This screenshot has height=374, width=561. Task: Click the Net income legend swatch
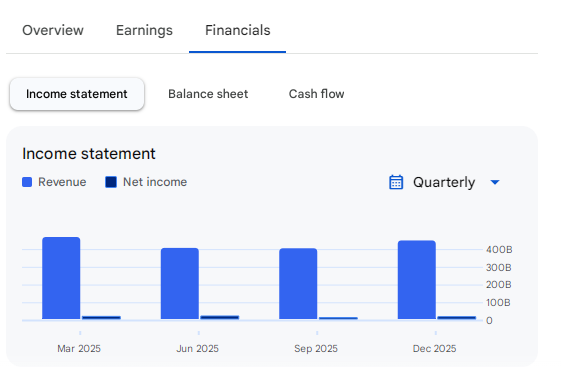pyautogui.click(x=111, y=182)
